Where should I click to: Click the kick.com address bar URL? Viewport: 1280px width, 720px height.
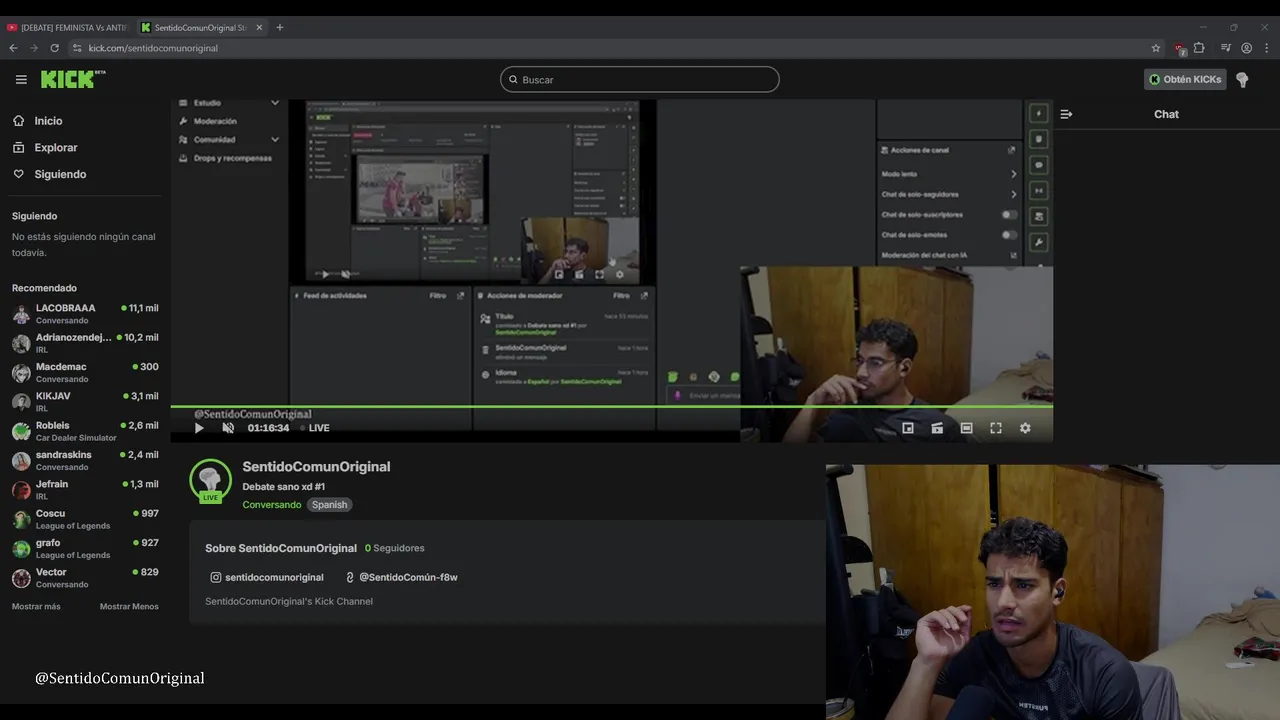[x=153, y=48]
